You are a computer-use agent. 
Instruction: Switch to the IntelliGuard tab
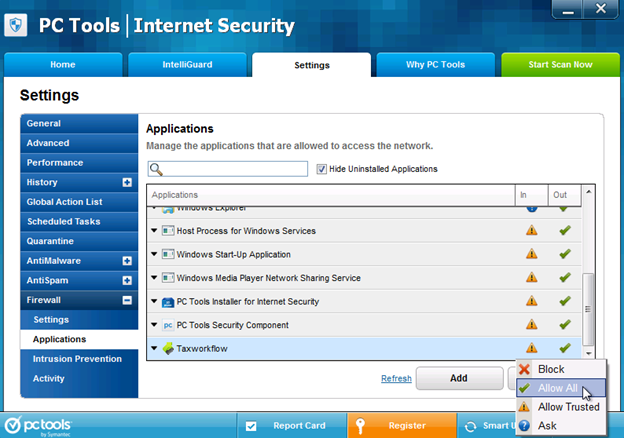[187, 64]
